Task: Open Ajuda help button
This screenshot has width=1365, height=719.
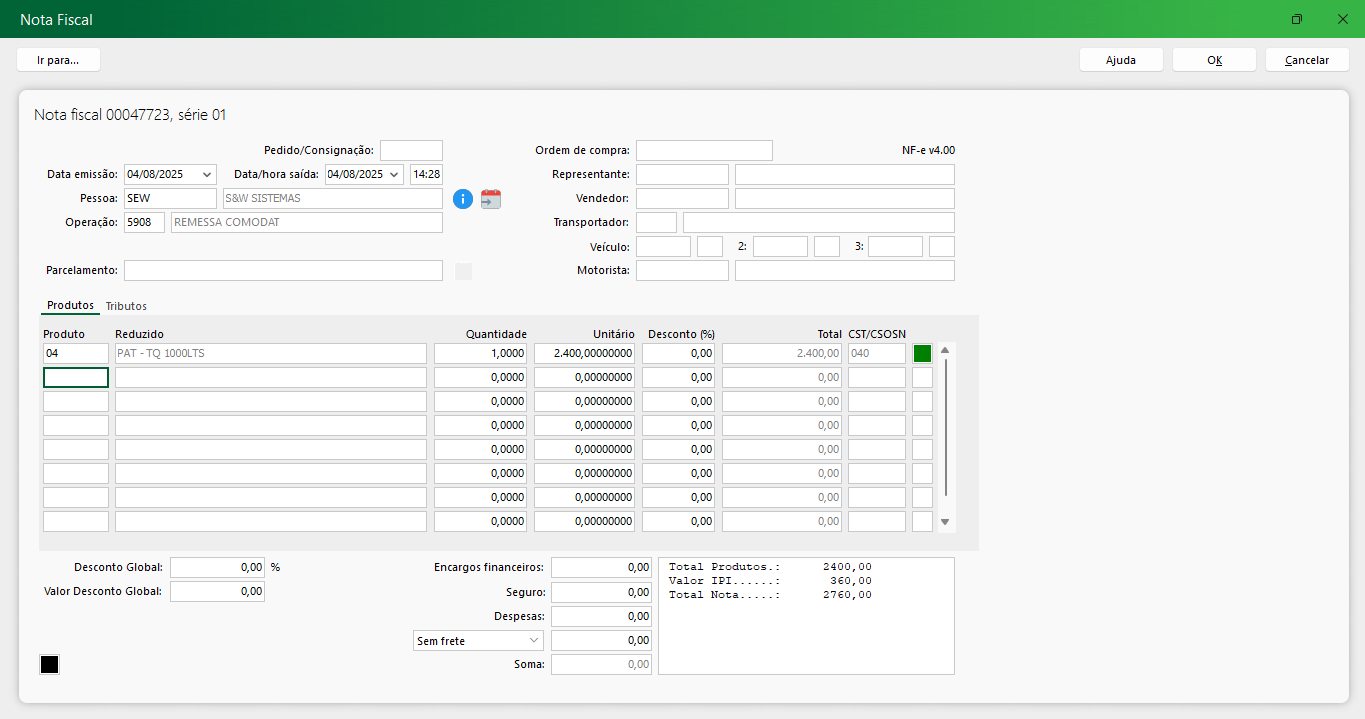Action: 1120,60
